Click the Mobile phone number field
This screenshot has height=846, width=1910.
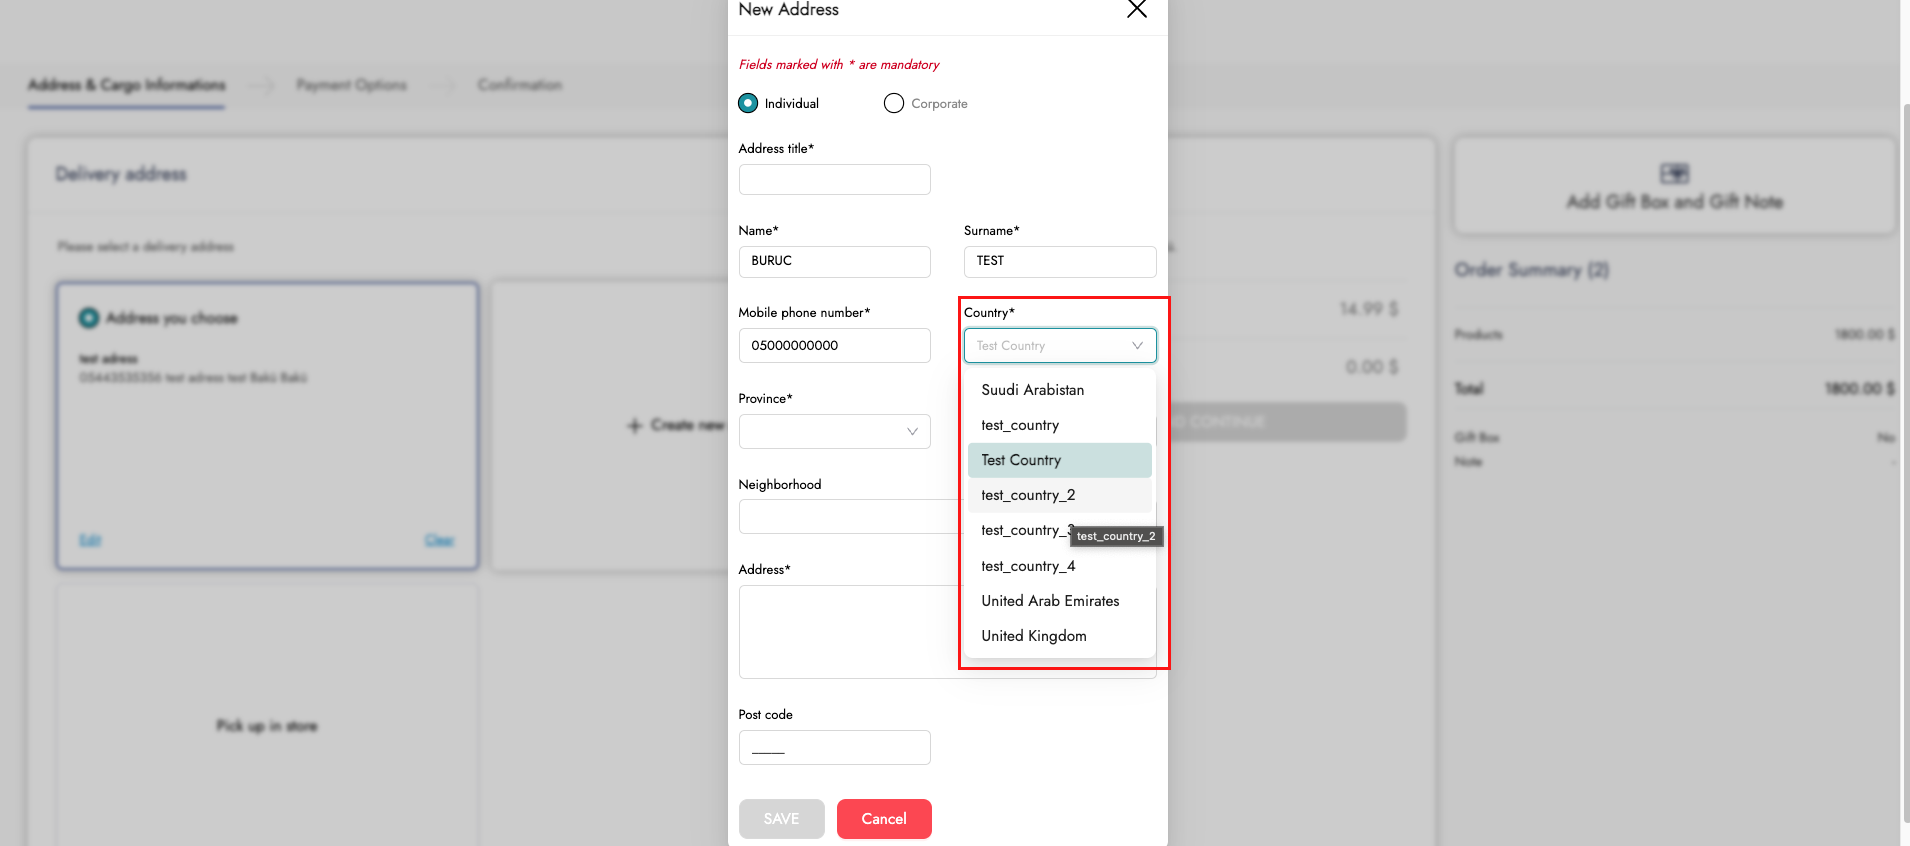pyautogui.click(x=834, y=346)
